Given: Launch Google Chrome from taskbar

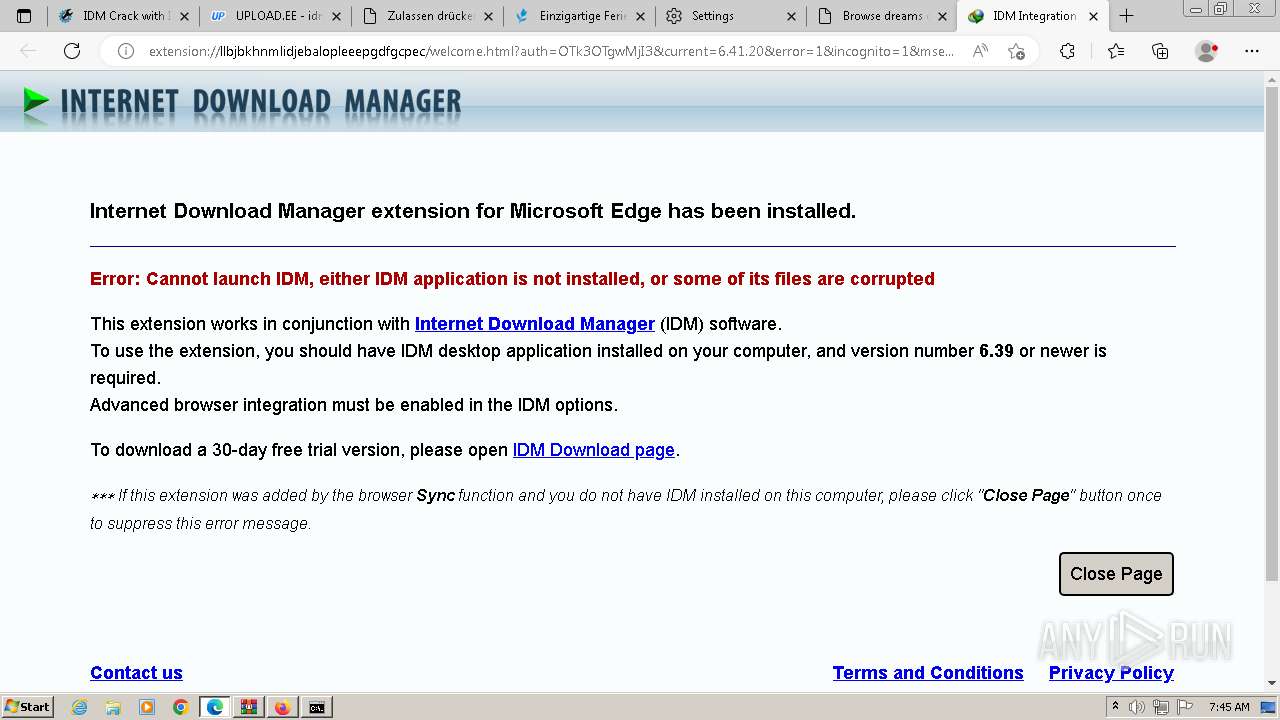Looking at the screenshot, I should pyautogui.click(x=181, y=707).
